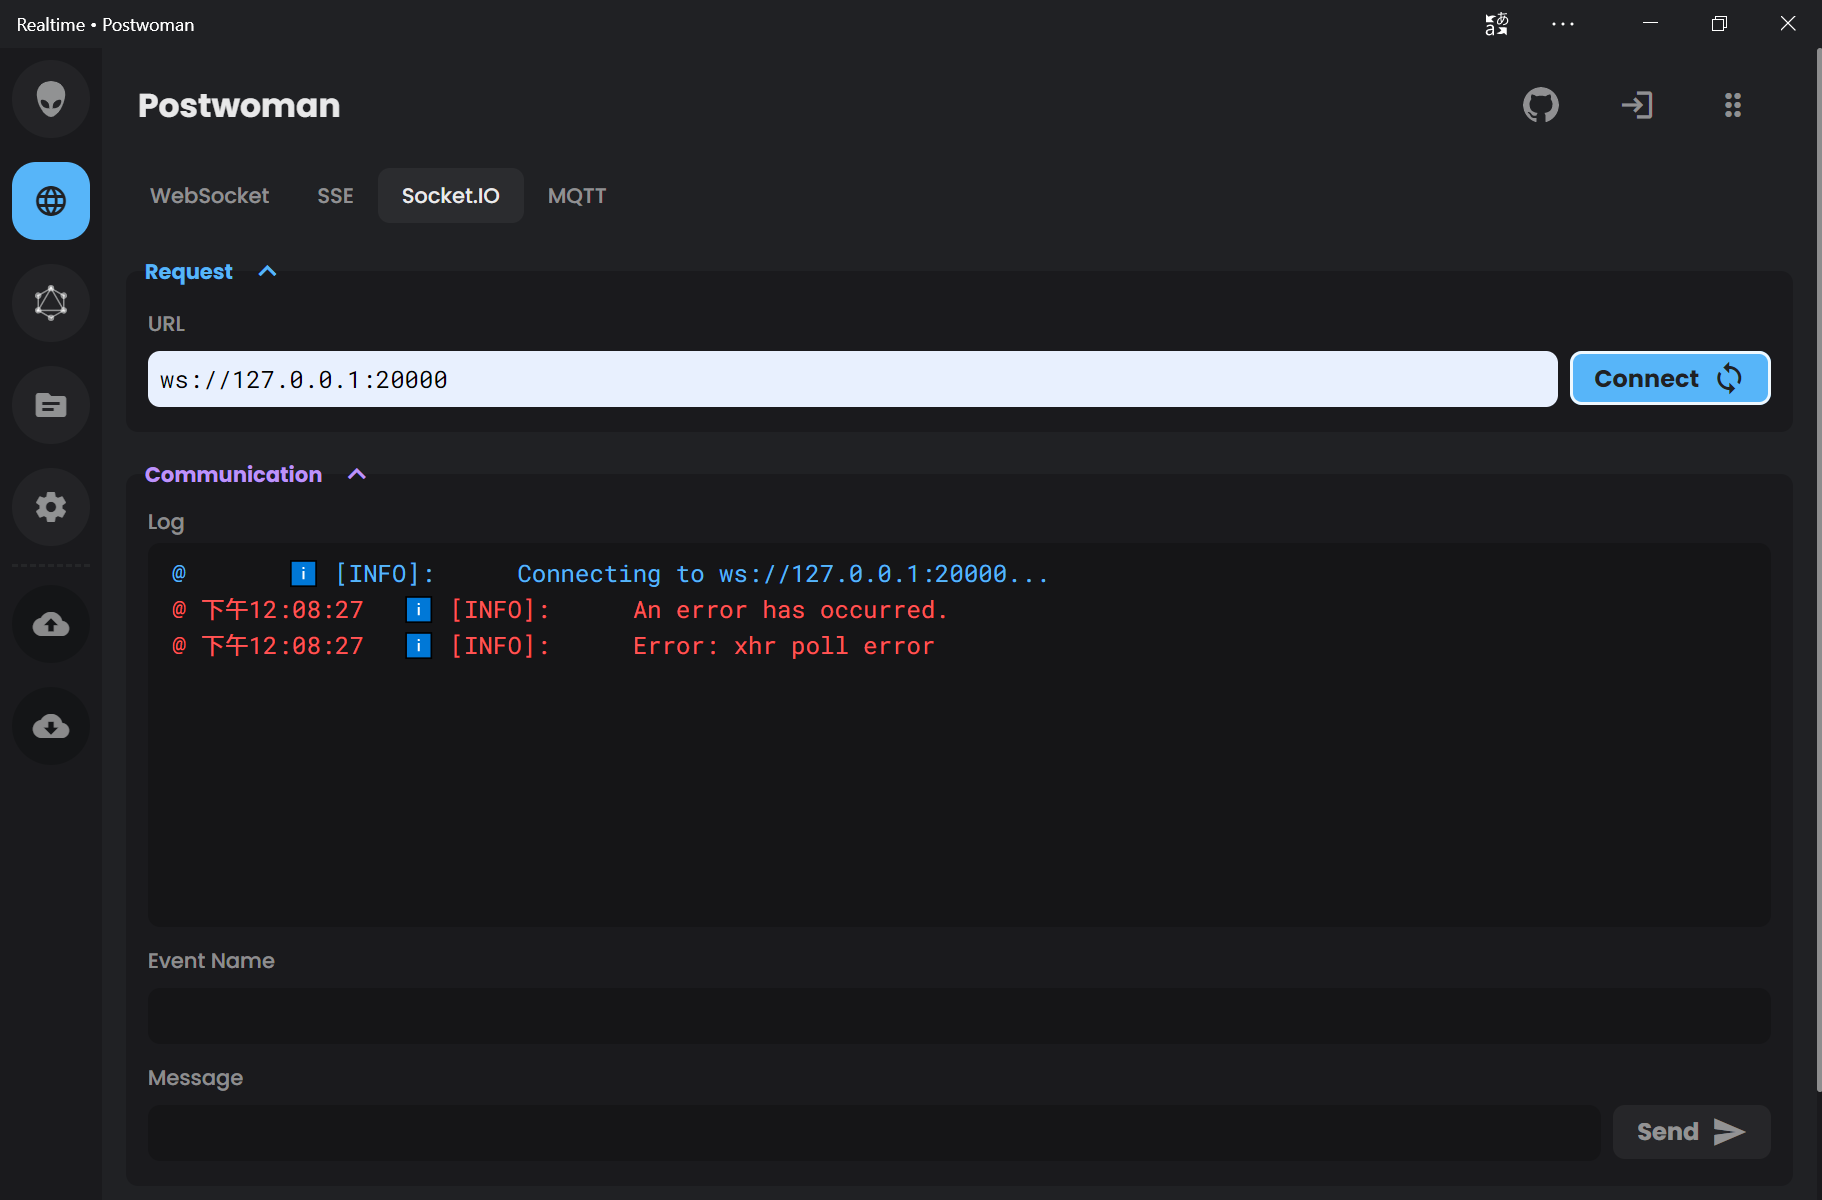Open the three-dot title bar menu
The width and height of the screenshot is (1822, 1200).
tap(1563, 24)
